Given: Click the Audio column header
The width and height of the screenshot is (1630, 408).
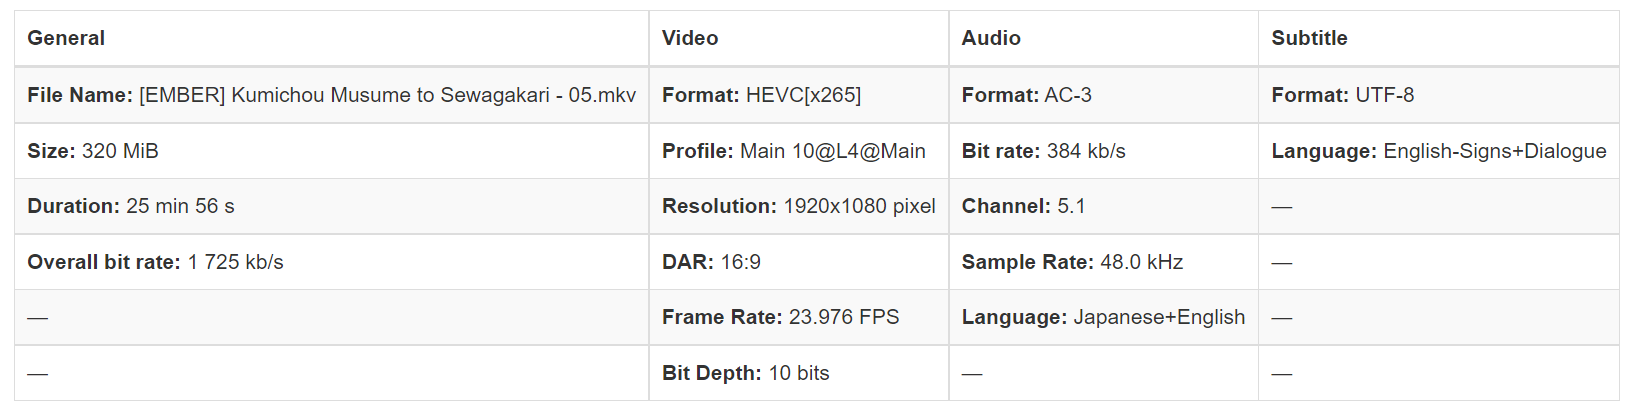Looking at the screenshot, I should tap(991, 38).
